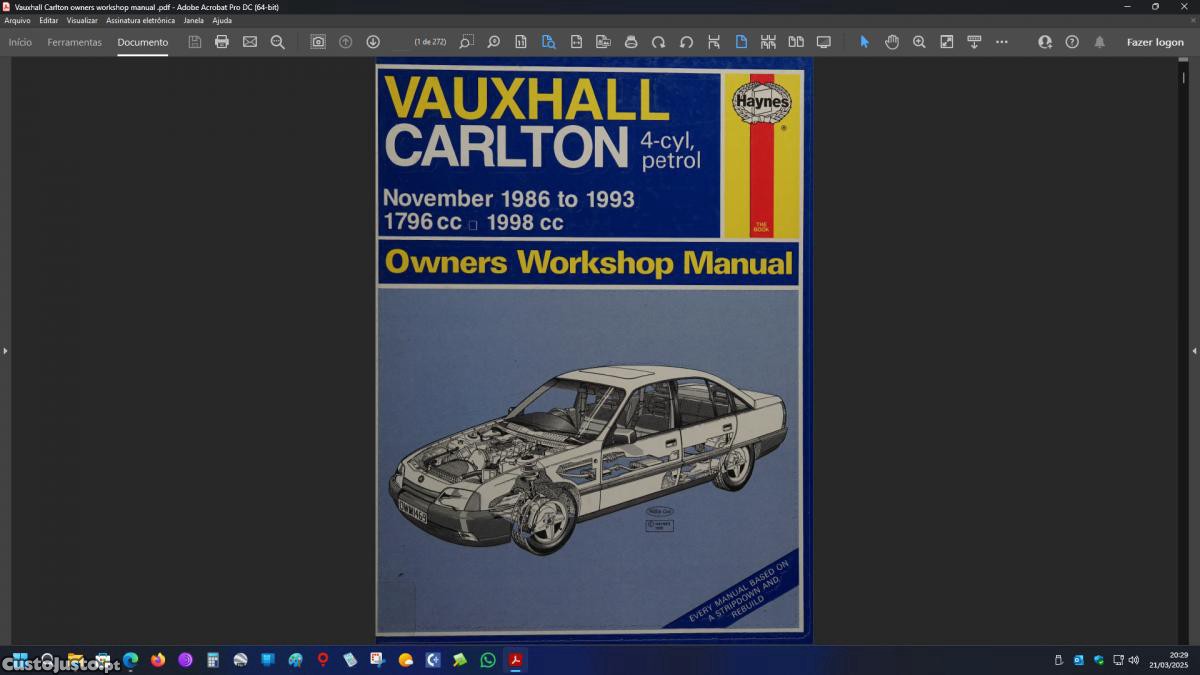The height and width of the screenshot is (675, 1200).
Task: Open the help question mark button
Action: pyautogui.click(x=1072, y=42)
